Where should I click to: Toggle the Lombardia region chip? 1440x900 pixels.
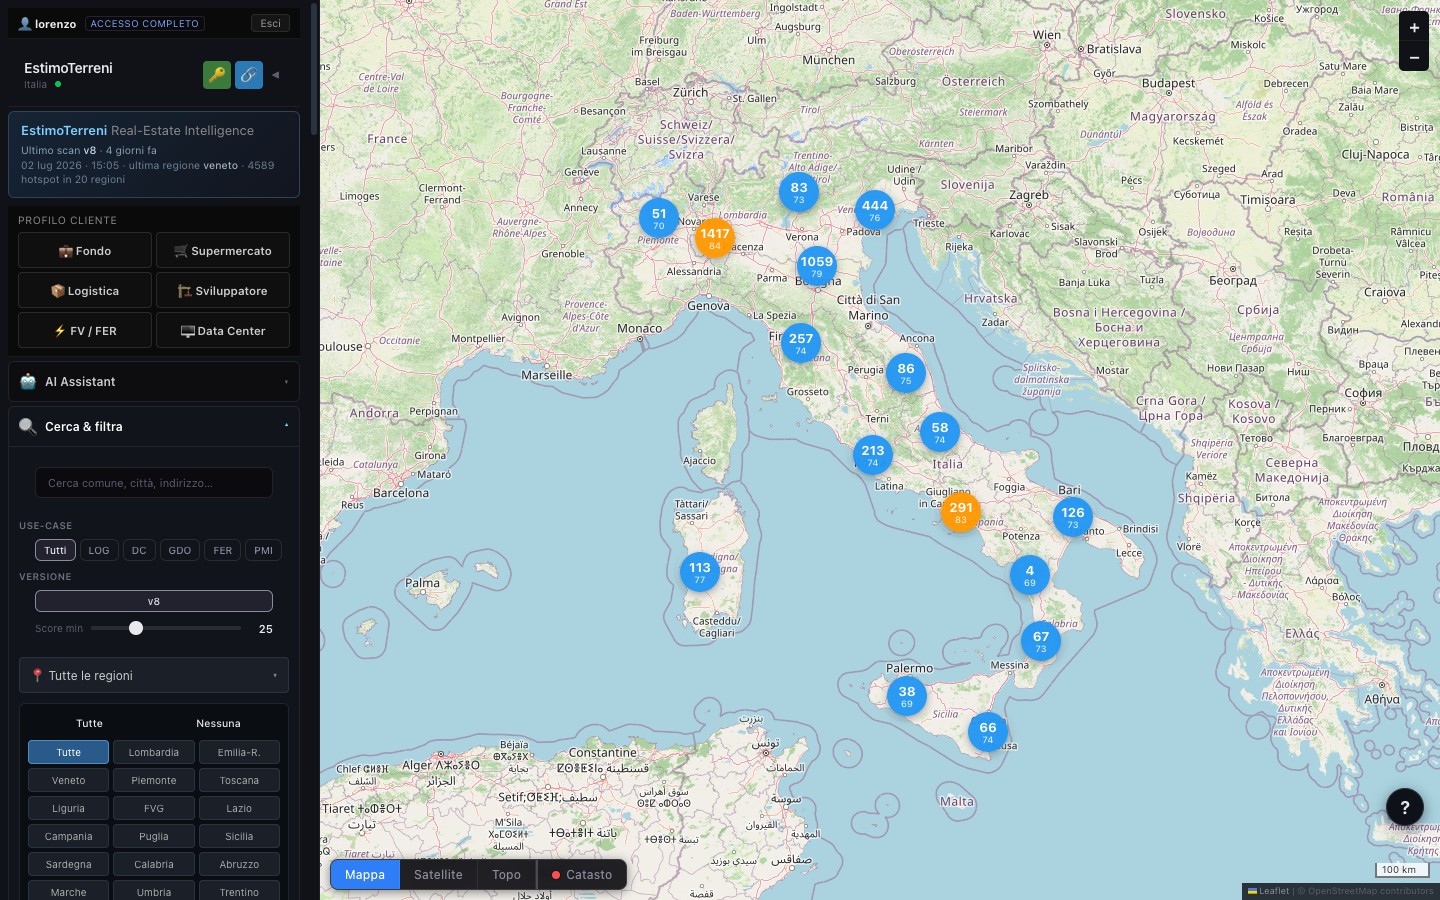coord(154,752)
